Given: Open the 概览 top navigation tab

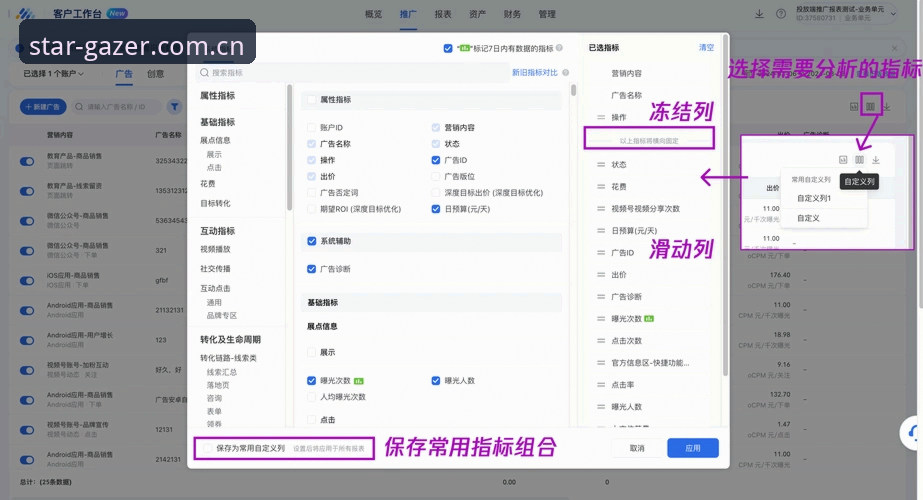Looking at the screenshot, I should (x=373, y=14).
